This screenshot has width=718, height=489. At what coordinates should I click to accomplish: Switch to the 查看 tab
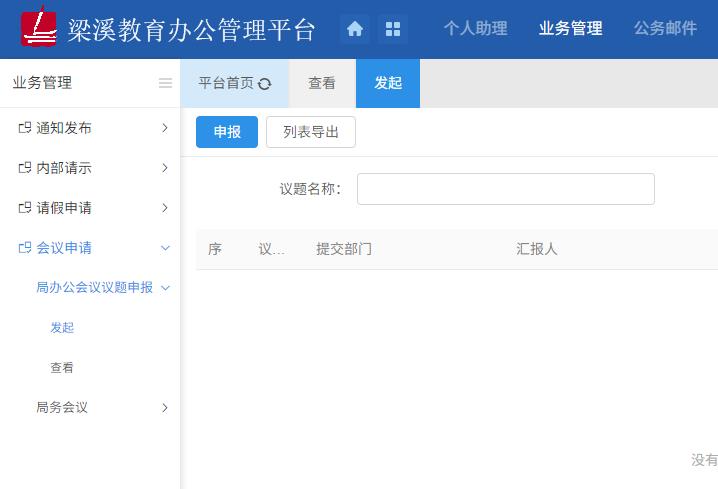(x=322, y=83)
